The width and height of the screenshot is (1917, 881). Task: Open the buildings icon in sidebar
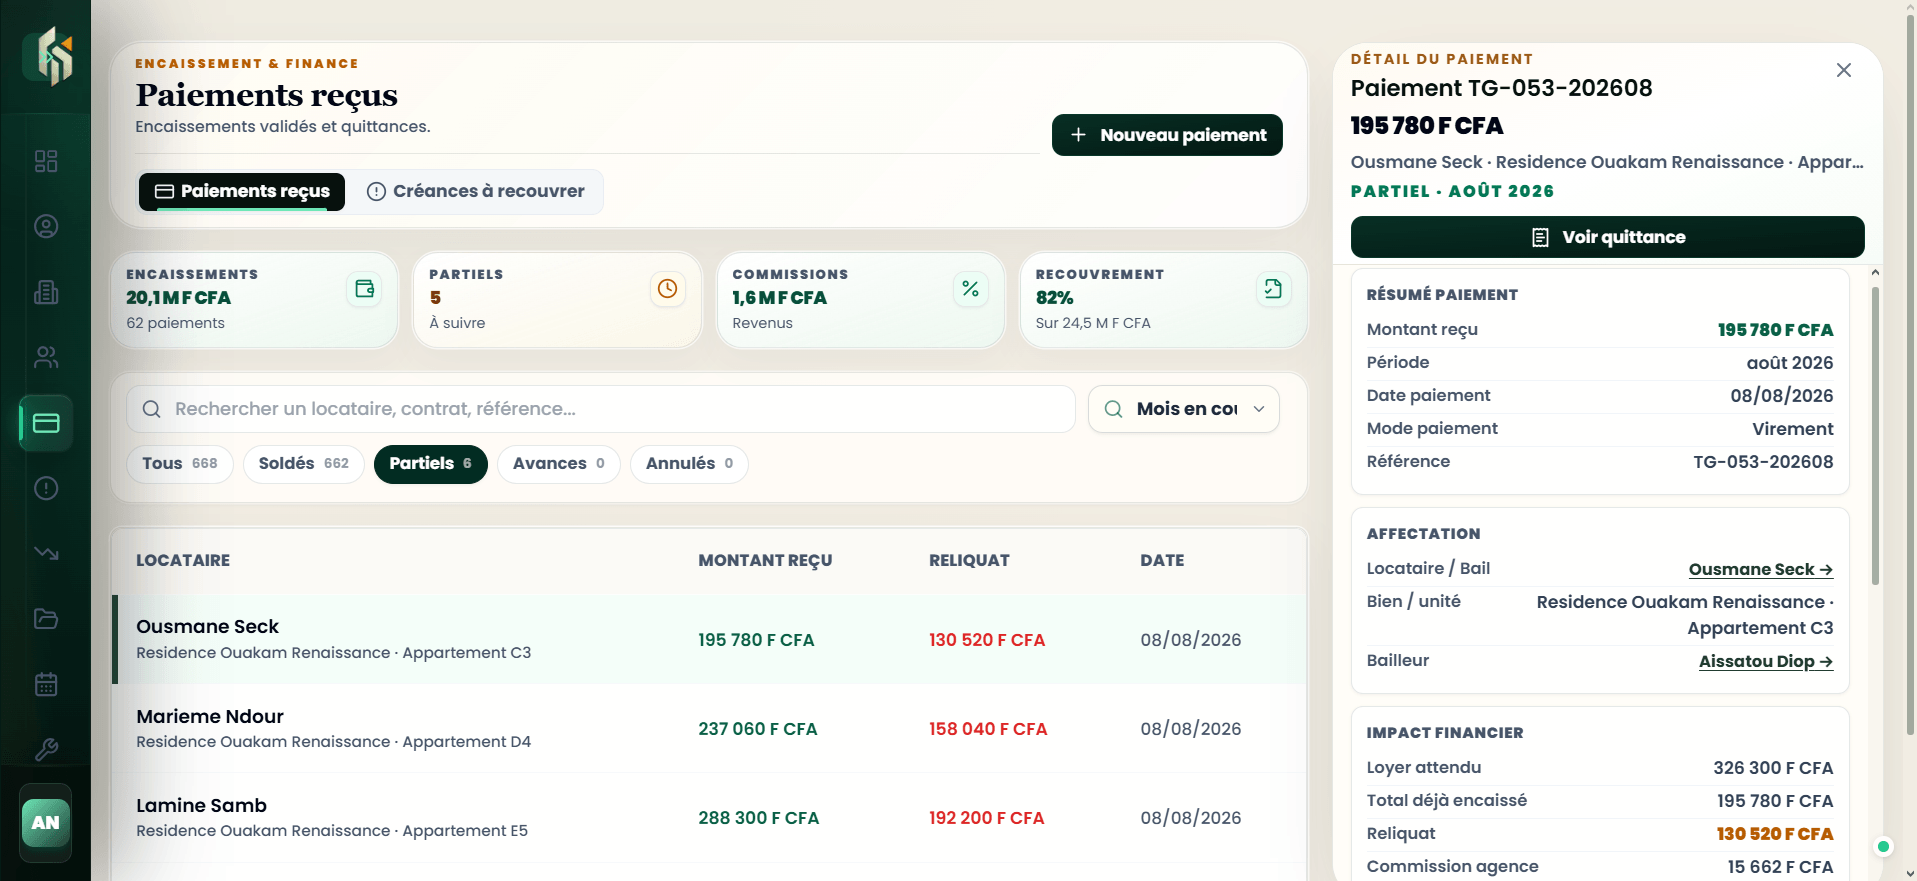(x=46, y=292)
